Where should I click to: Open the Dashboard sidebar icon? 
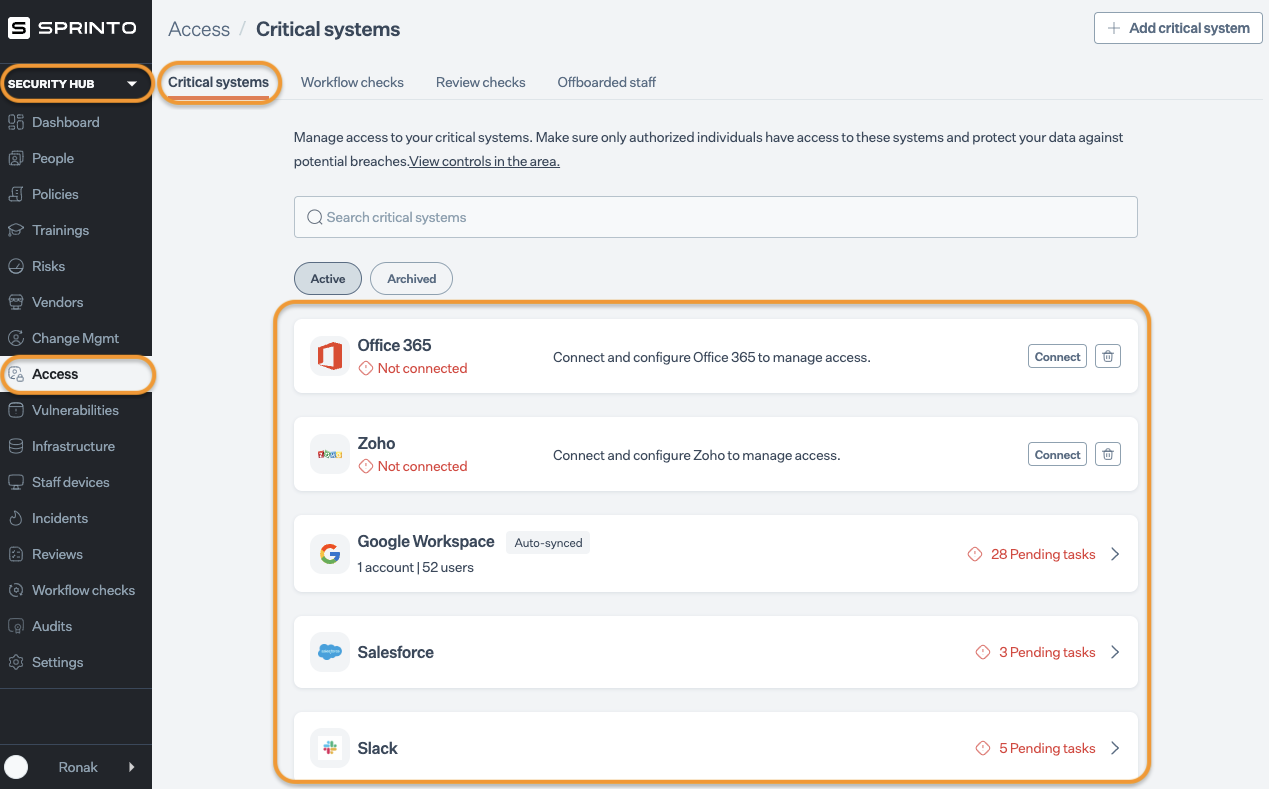pyautogui.click(x=15, y=122)
